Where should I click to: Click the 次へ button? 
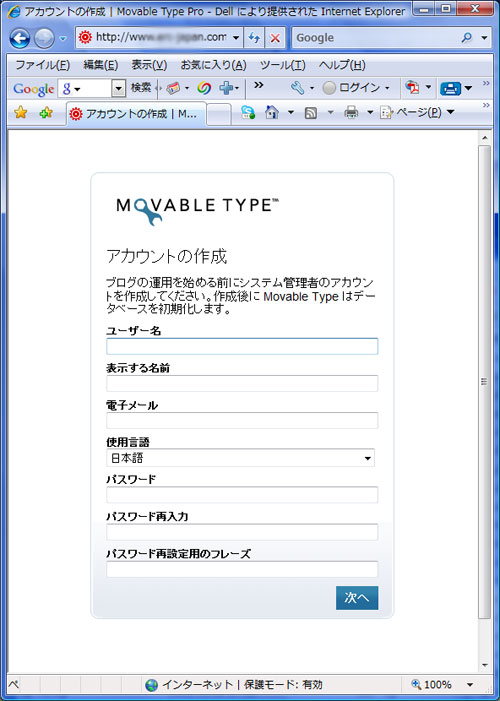357,598
